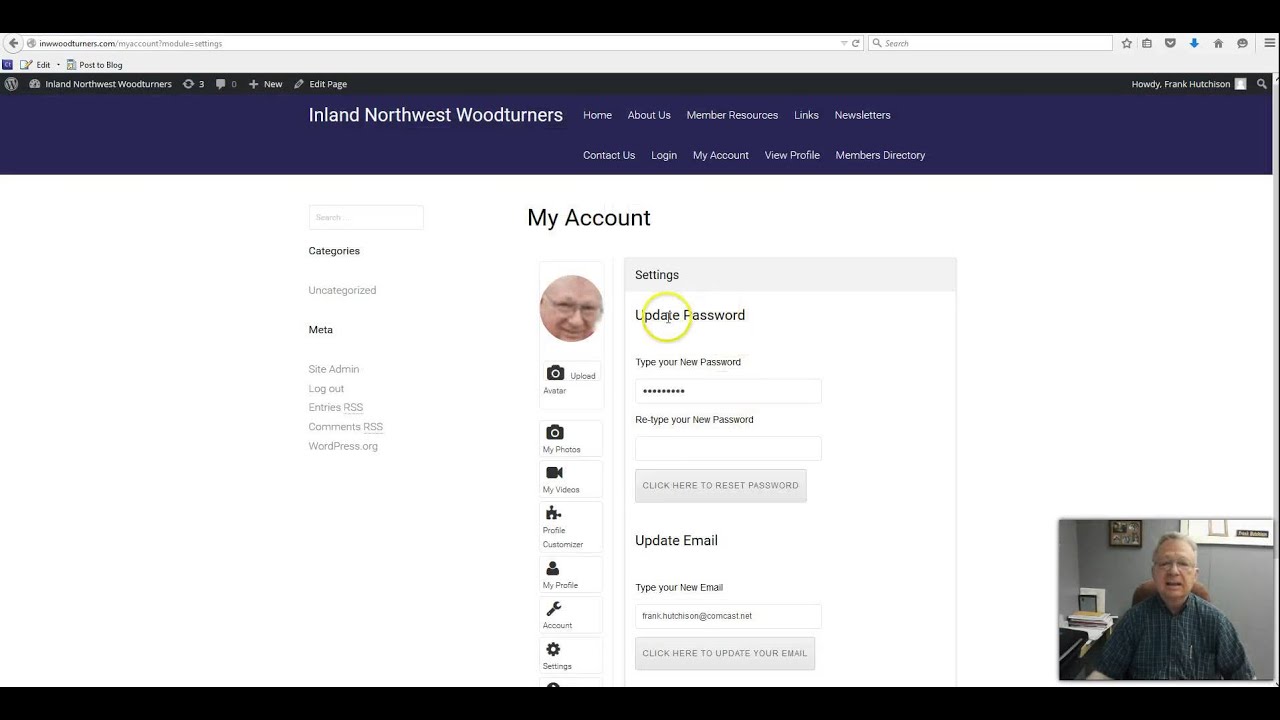Screen dimensions: 1280x720
Task: Go to the browser home page icon
Action: click(1218, 43)
